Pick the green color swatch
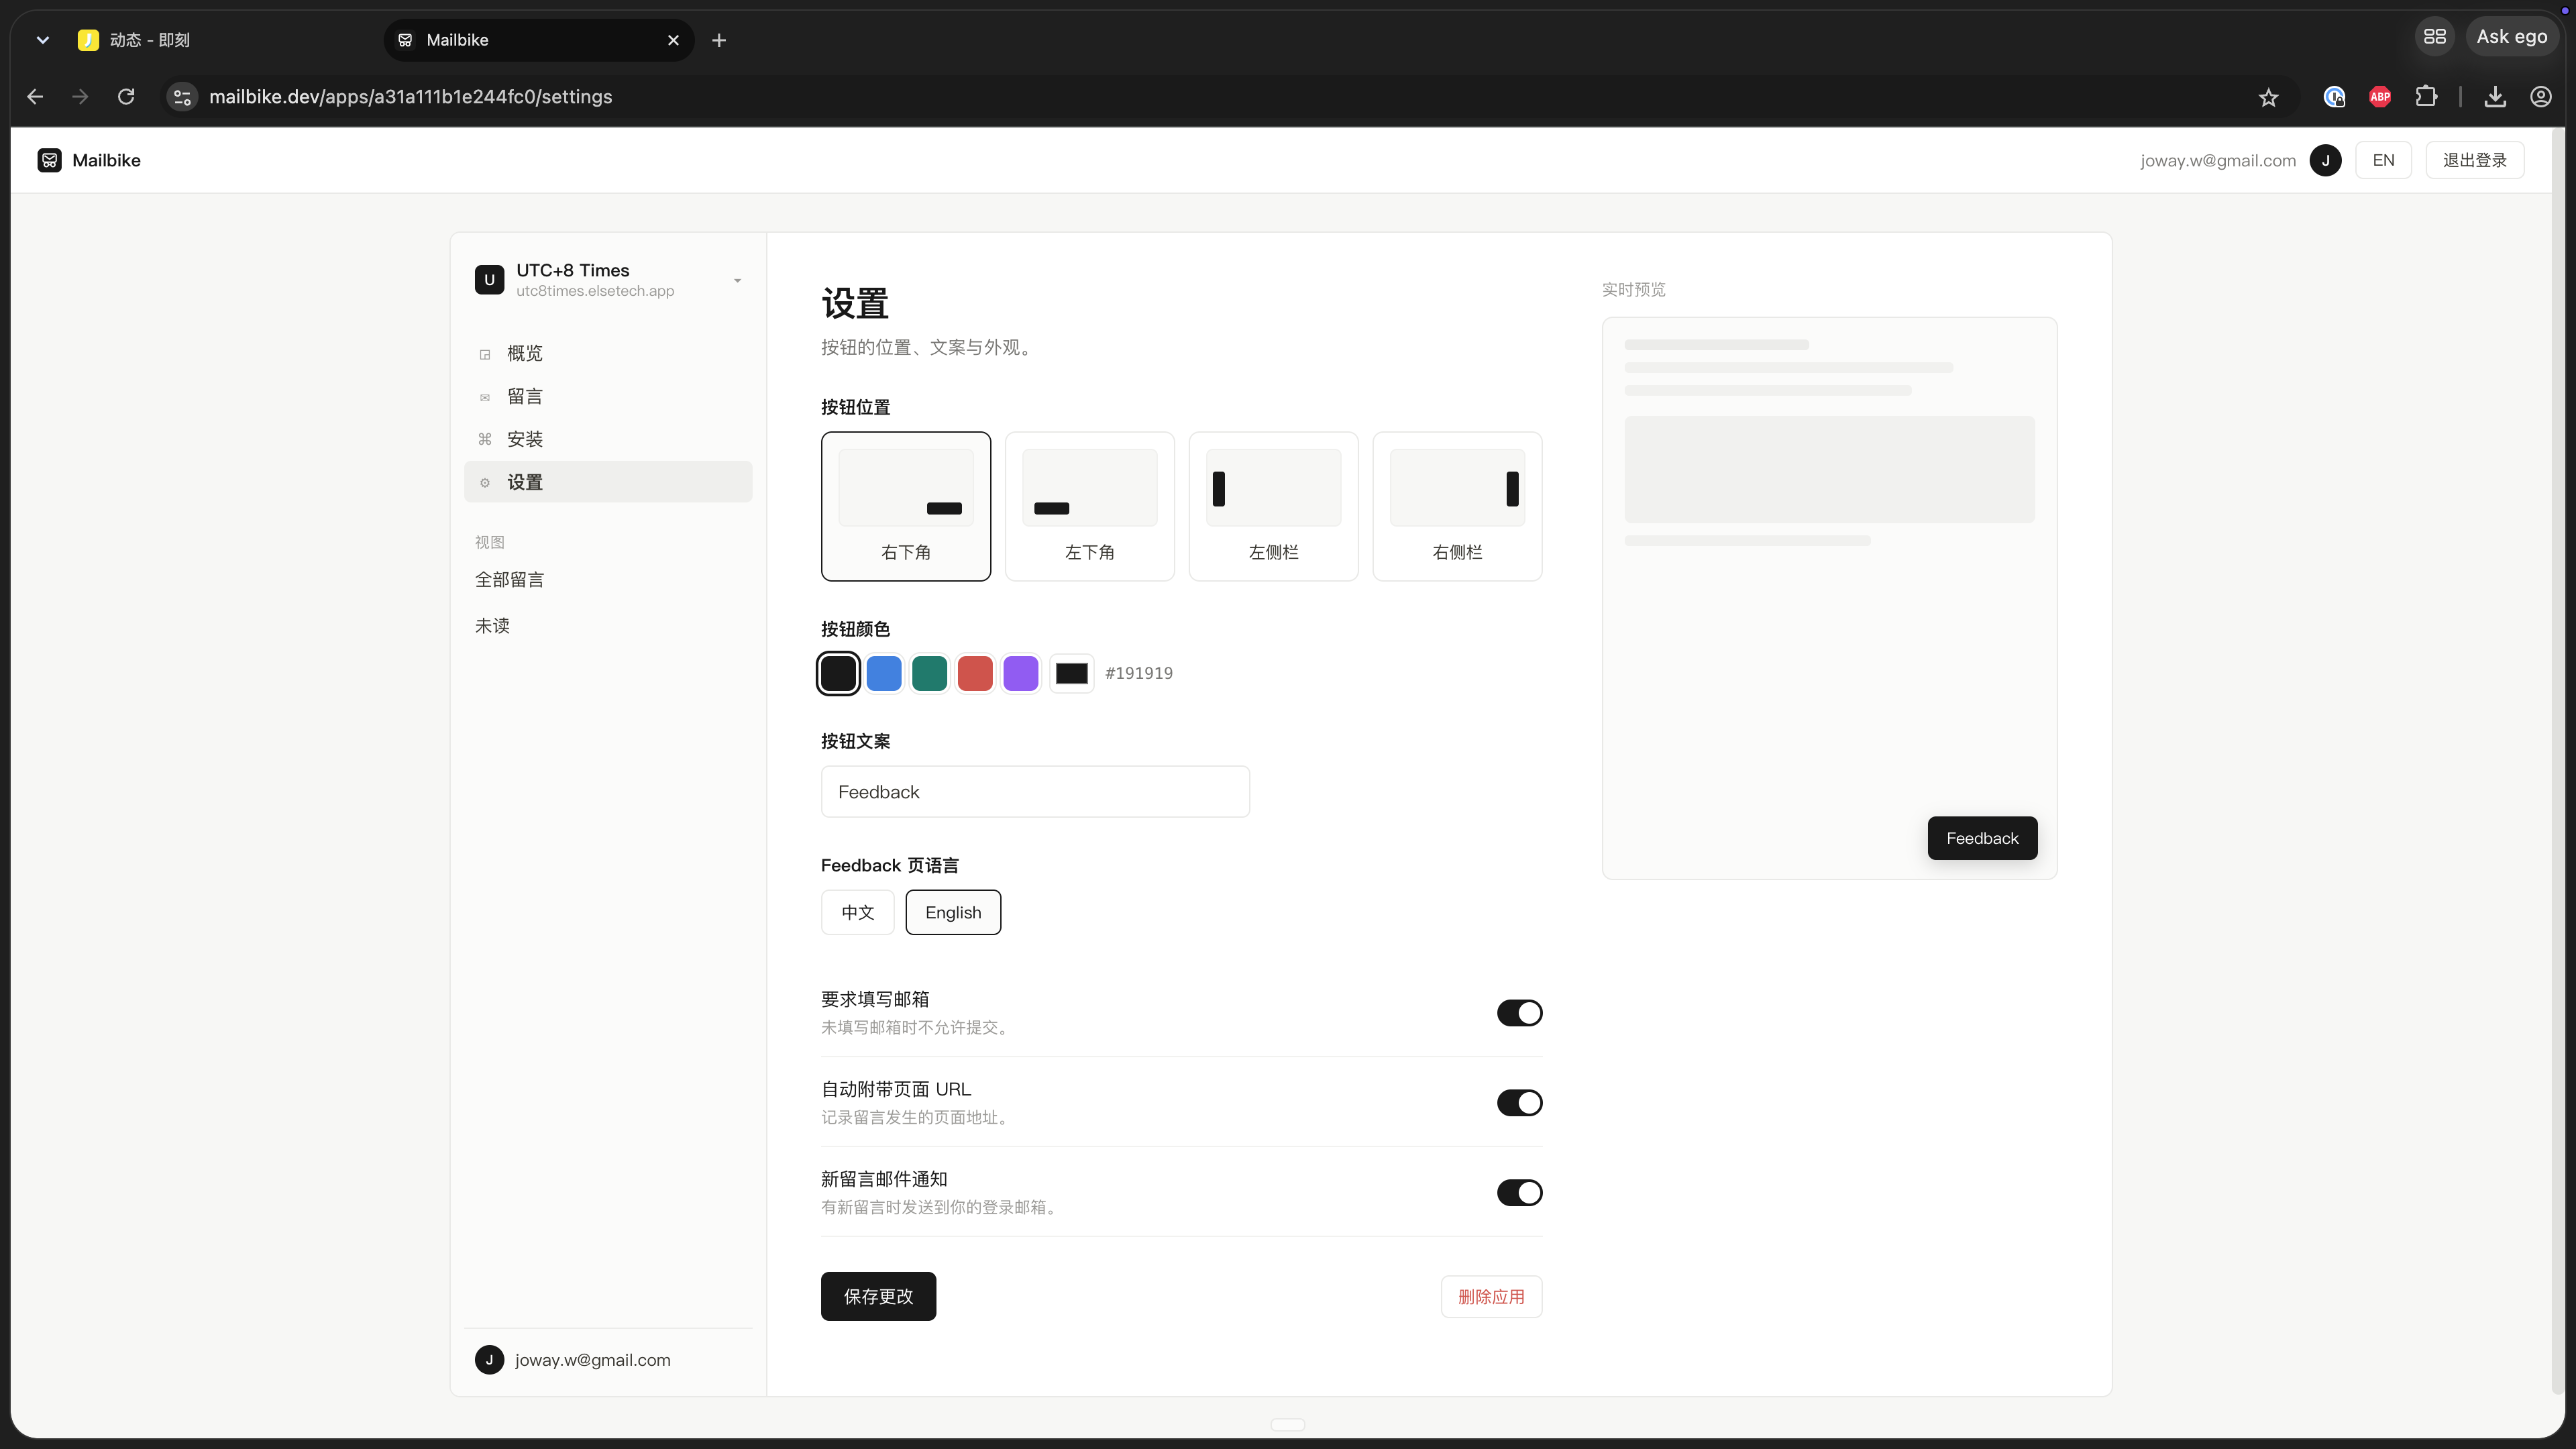This screenshot has width=2576, height=1449. tap(929, 673)
